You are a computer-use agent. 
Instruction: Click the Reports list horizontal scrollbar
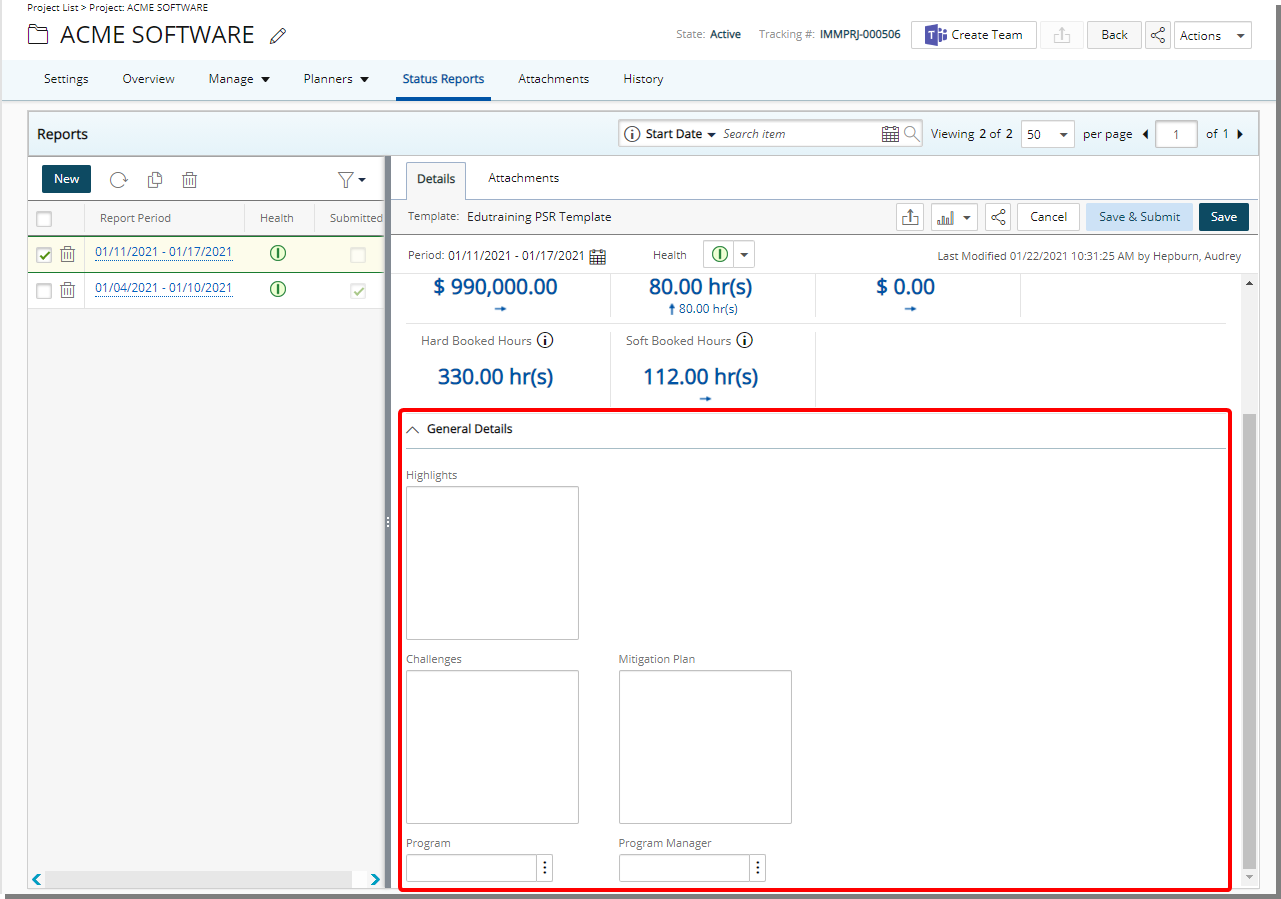tap(198, 880)
